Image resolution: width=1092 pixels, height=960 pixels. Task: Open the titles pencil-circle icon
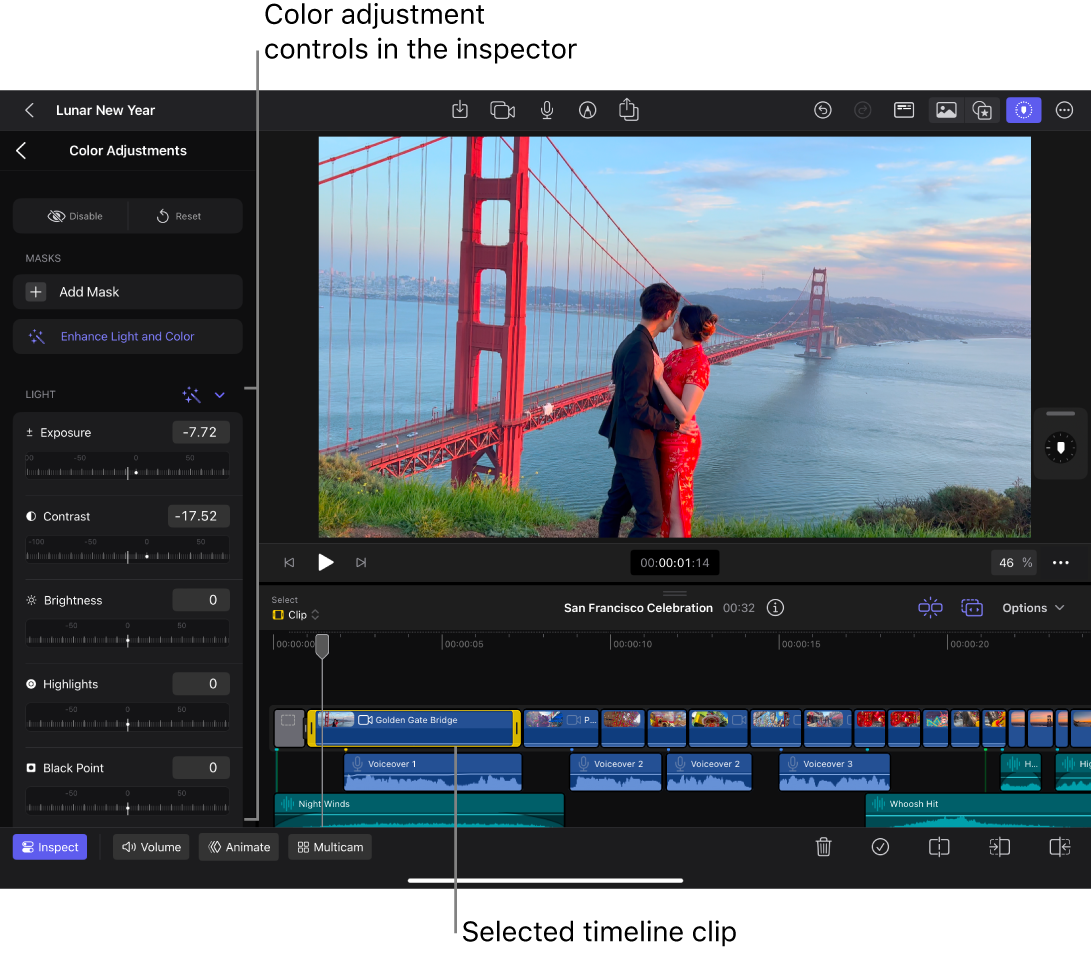(x=587, y=110)
